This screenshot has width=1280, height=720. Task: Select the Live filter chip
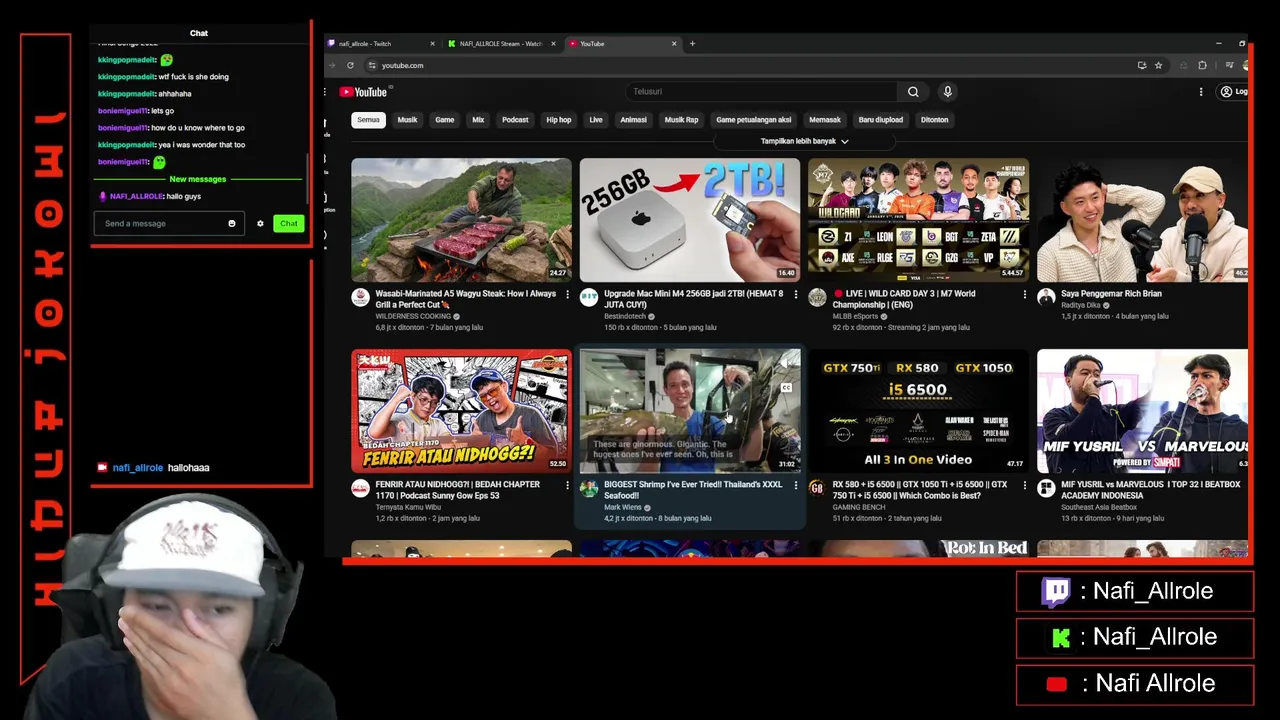[x=596, y=120]
